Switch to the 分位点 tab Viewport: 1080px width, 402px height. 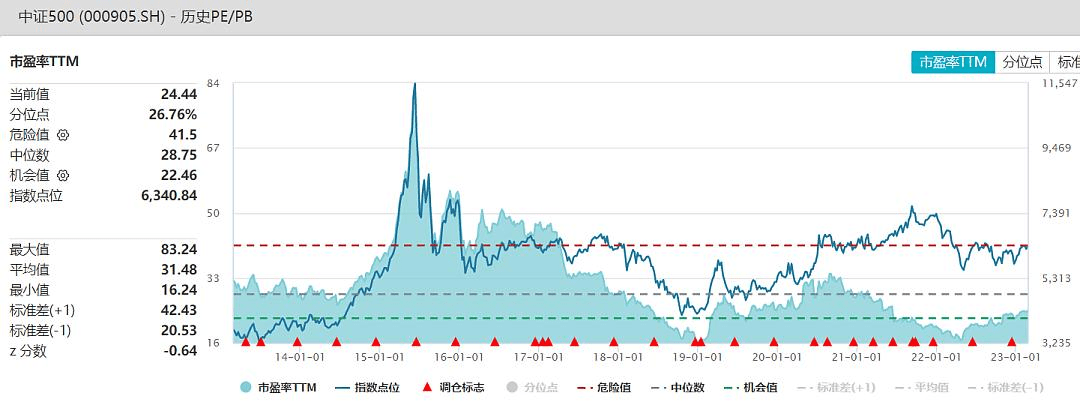pyautogui.click(x=1022, y=62)
